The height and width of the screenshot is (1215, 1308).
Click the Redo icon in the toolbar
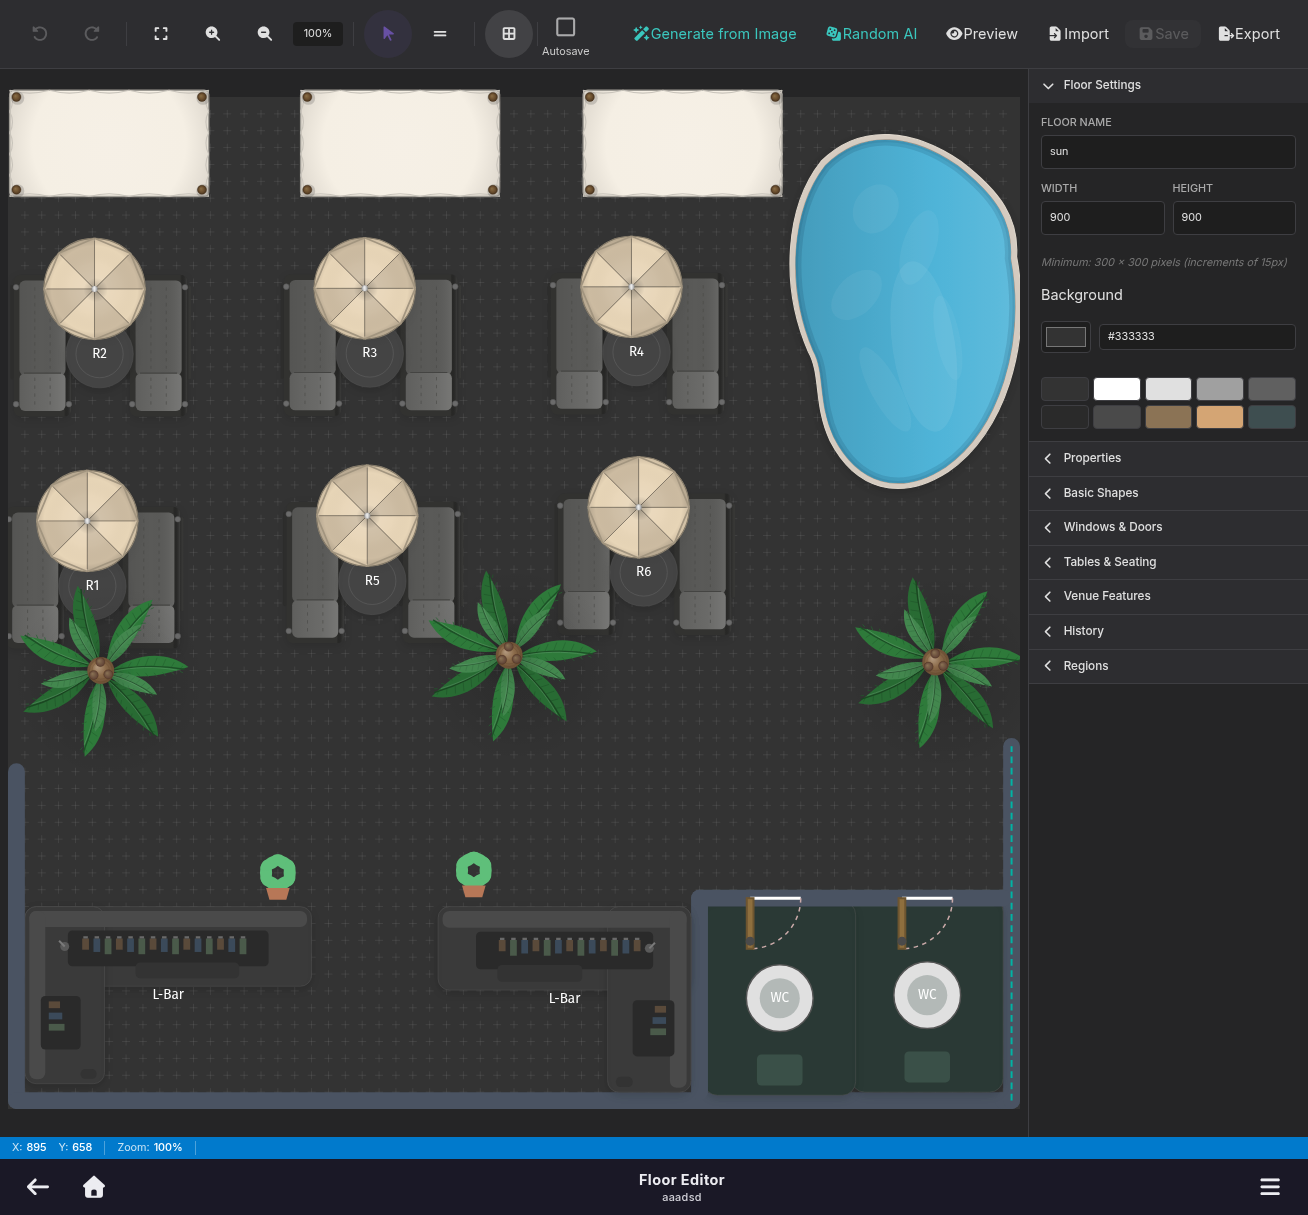coord(91,33)
